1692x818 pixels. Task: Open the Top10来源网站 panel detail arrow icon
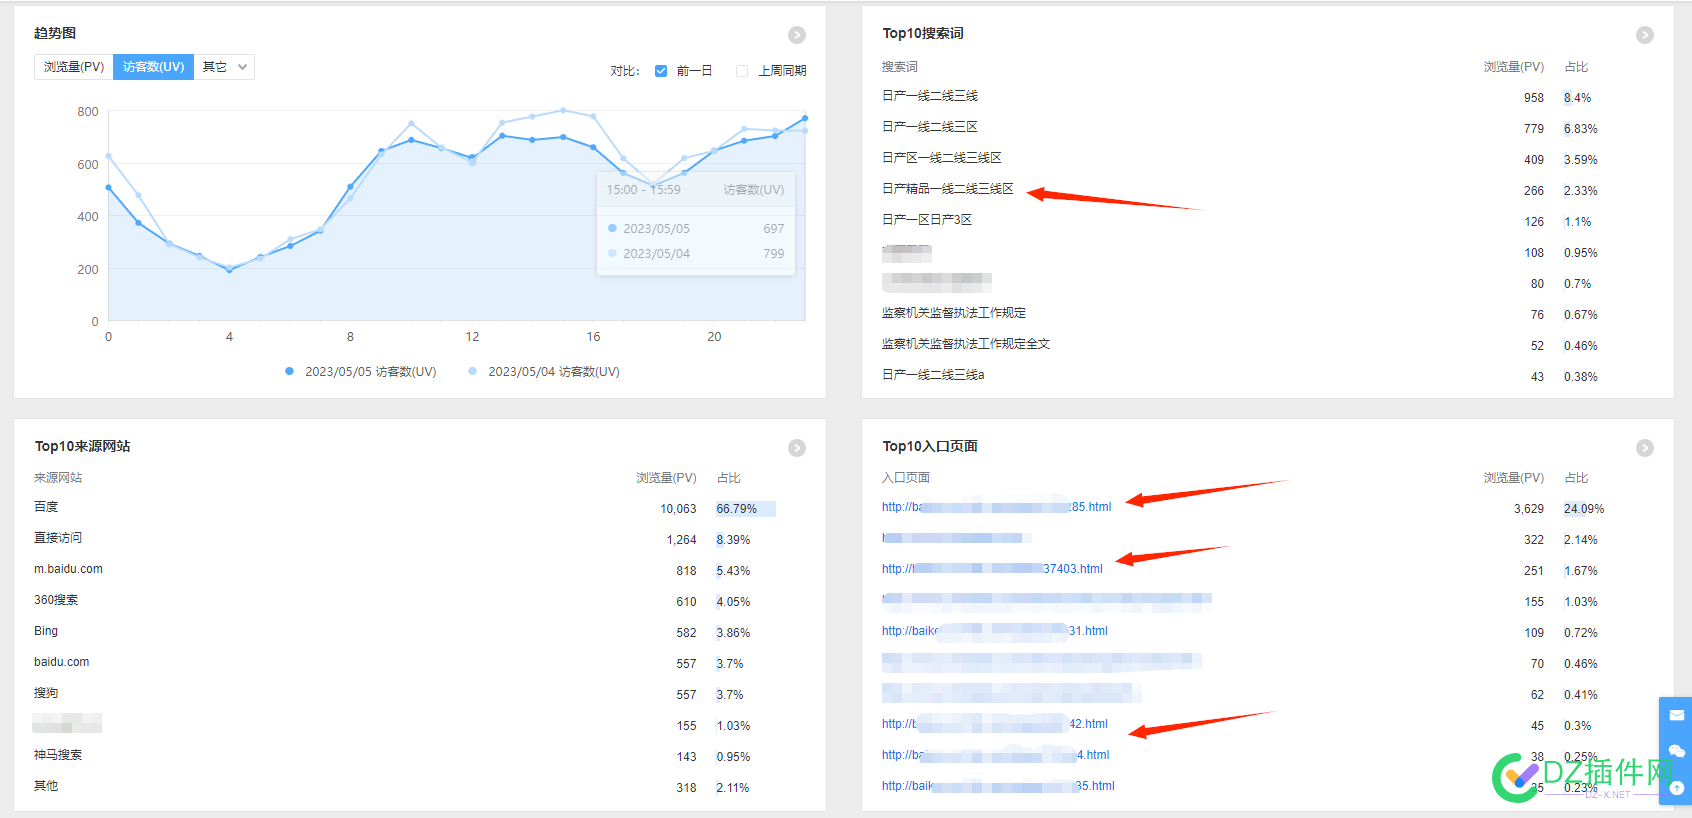pyautogui.click(x=797, y=448)
